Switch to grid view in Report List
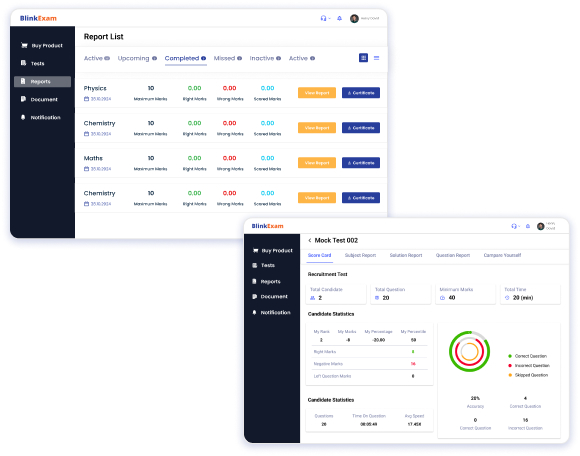This screenshot has height=456, width=580. (x=363, y=58)
